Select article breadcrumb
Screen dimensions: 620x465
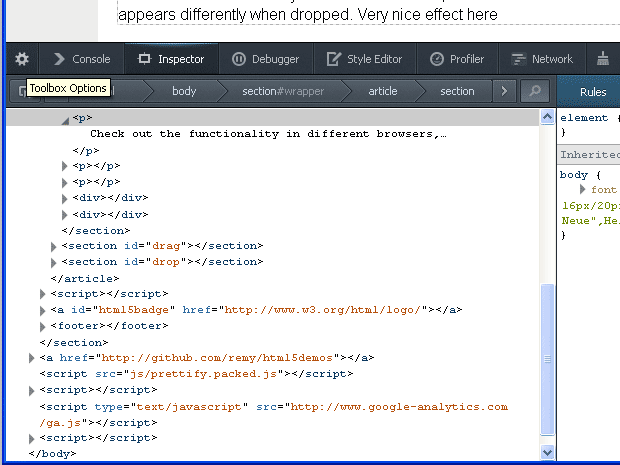pos(383,91)
